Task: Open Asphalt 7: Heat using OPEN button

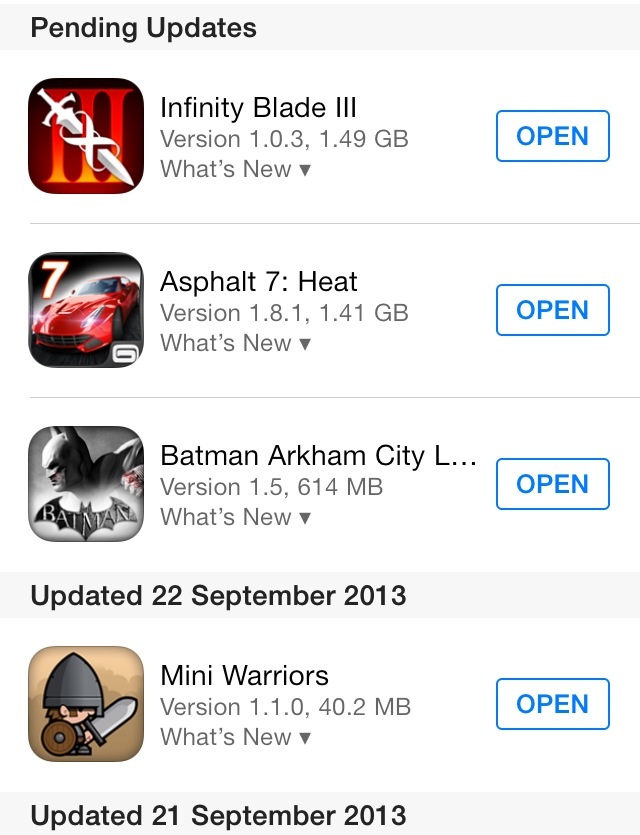Action: pyautogui.click(x=553, y=310)
